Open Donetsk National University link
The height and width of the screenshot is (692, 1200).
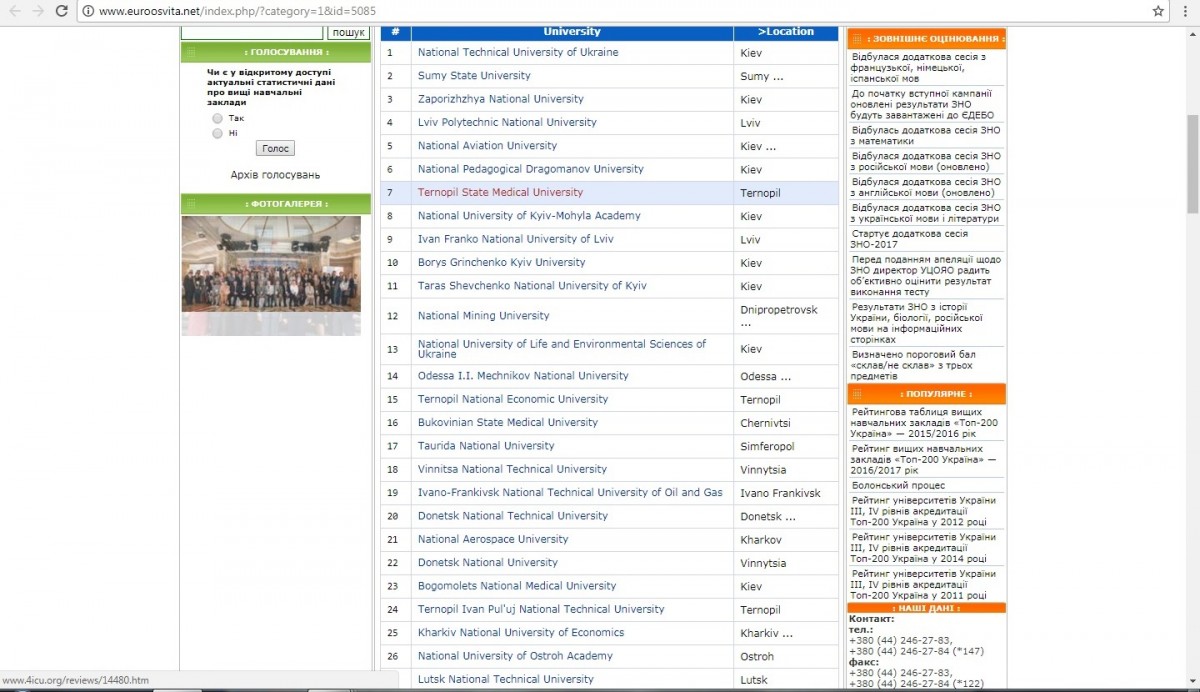coord(488,562)
